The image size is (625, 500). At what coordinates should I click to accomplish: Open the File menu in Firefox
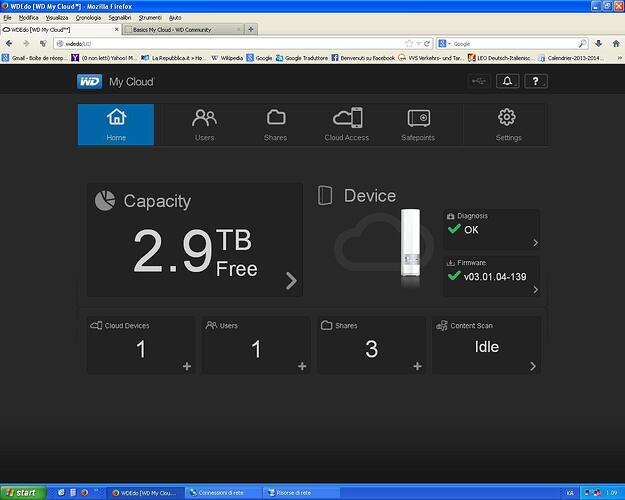(7, 18)
